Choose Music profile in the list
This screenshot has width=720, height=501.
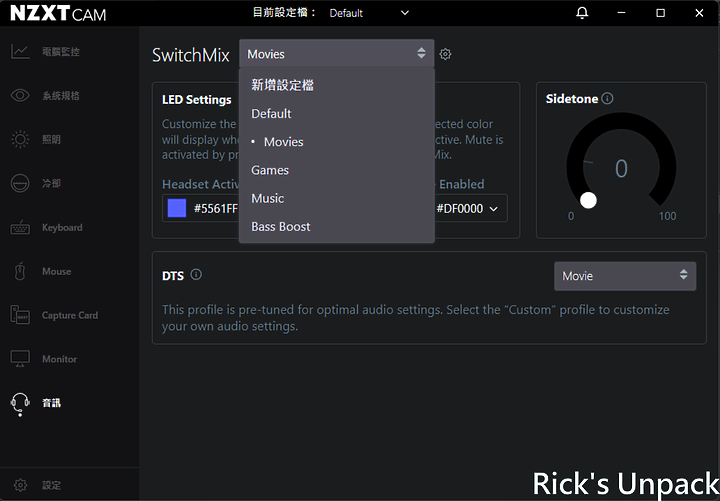337,198
